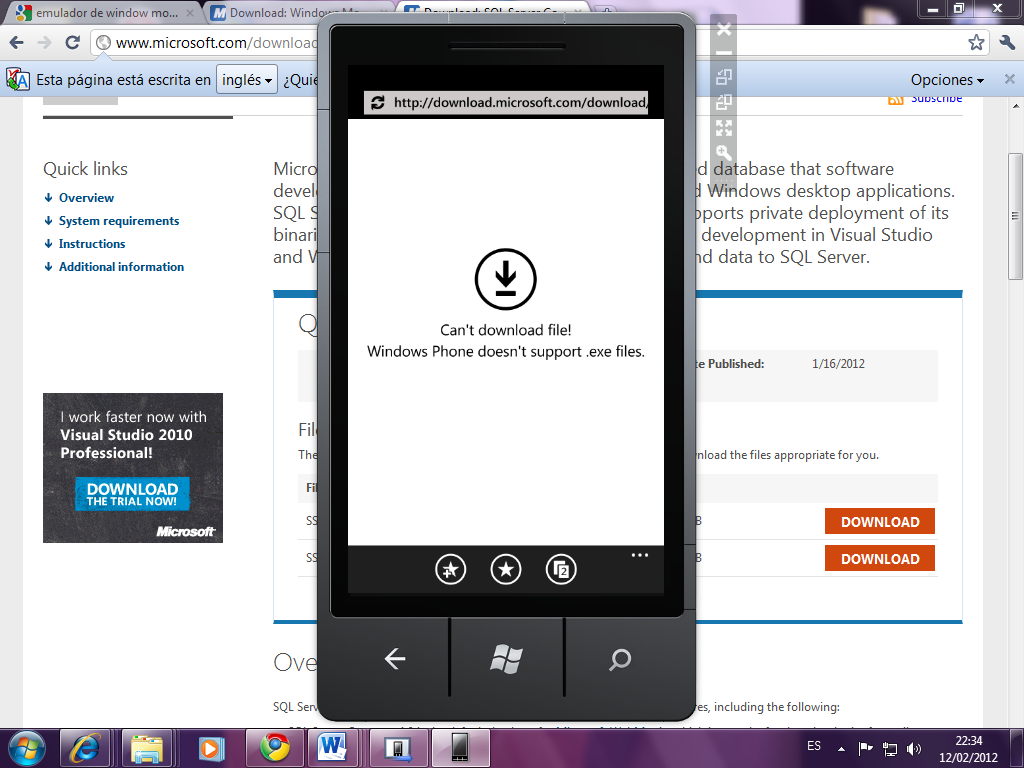This screenshot has height=768, width=1024.
Task: Open the Opciones dropdown in translate bar
Action: pyautogui.click(x=946, y=80)
